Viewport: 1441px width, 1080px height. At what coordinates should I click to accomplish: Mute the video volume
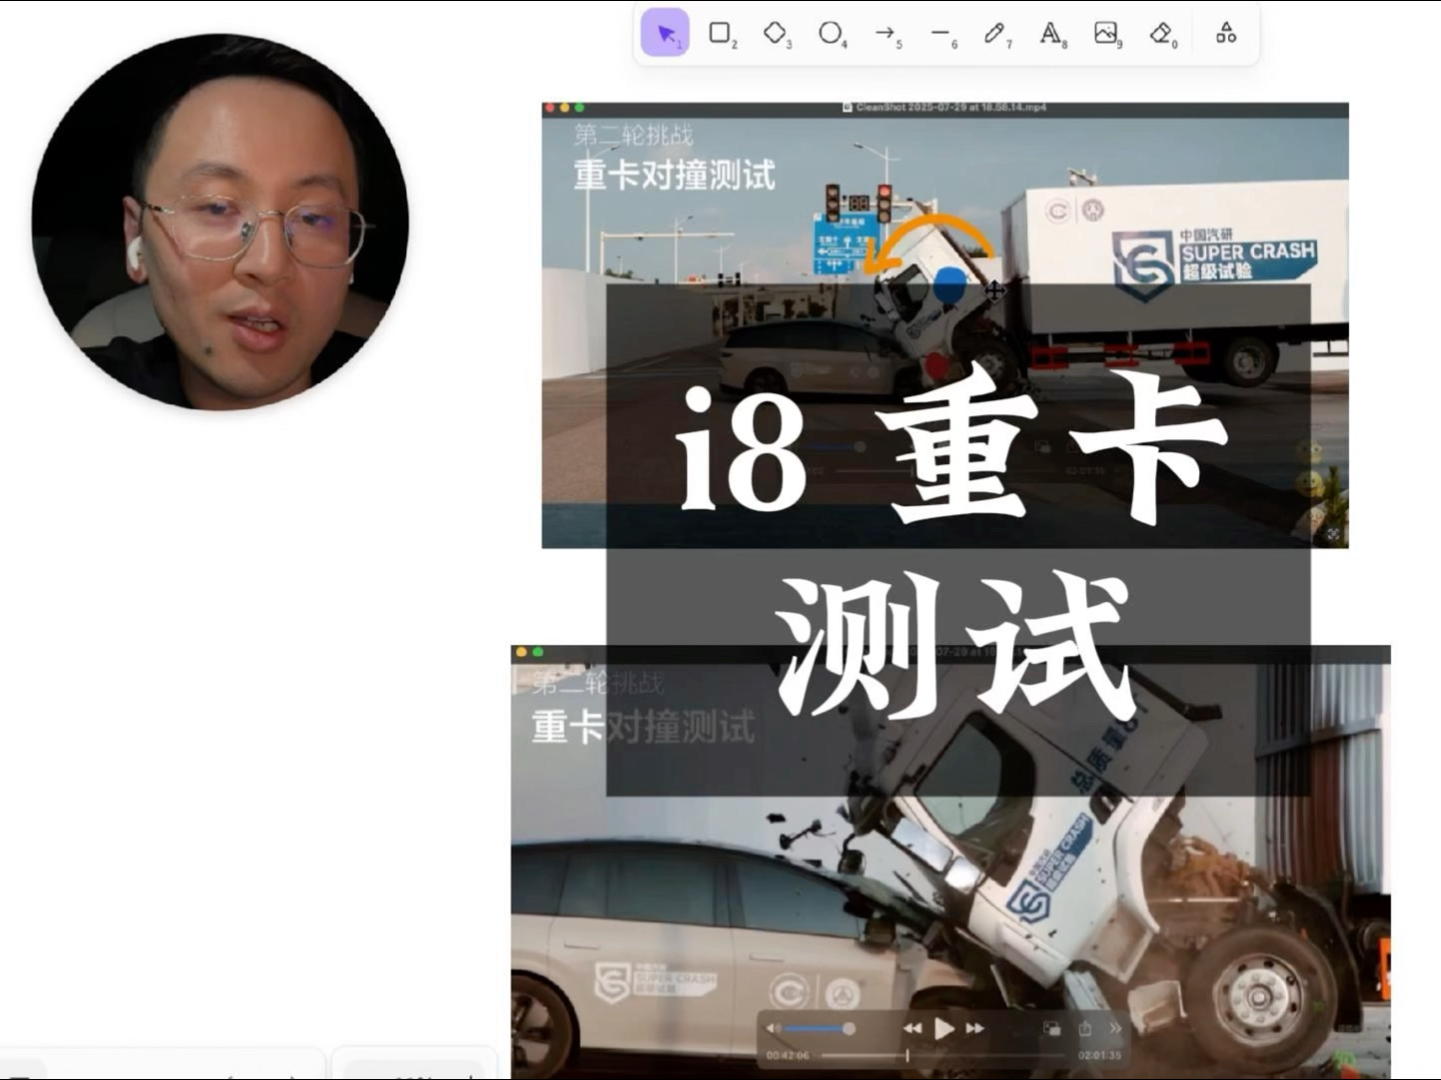[x=772, y=1027]
